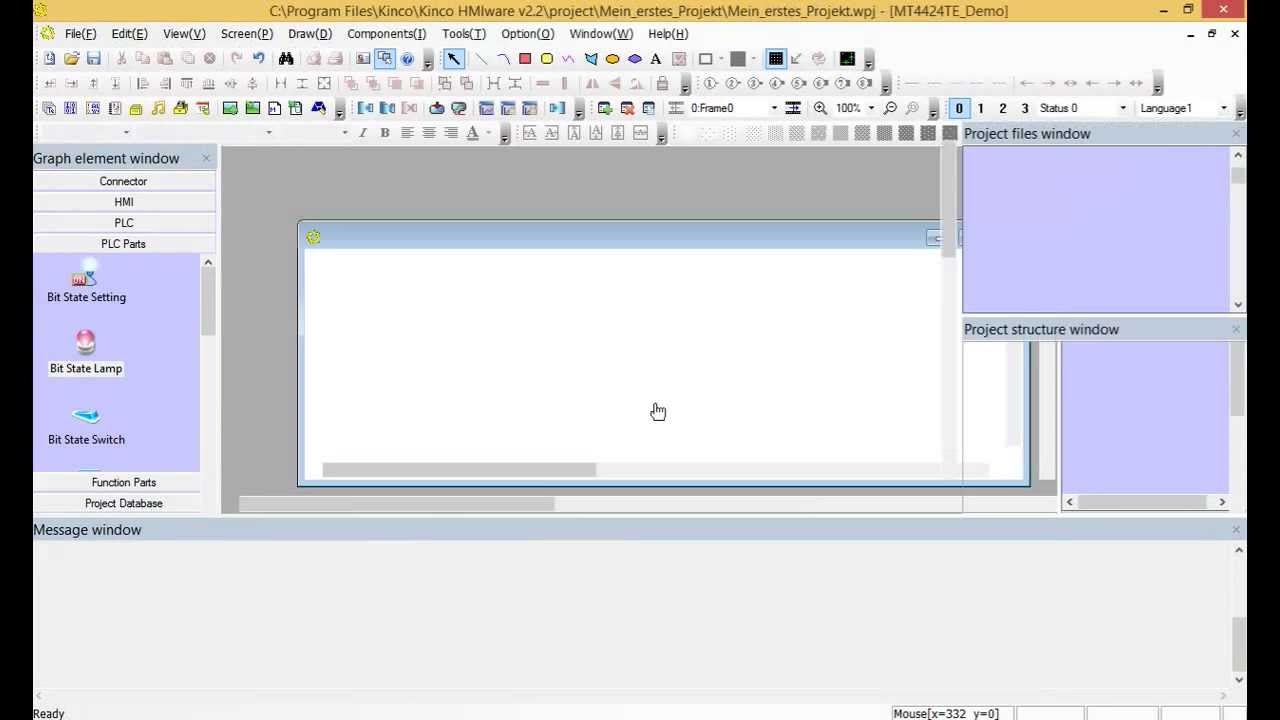This screenshot has height=720, width=1280.
Task: Close the Project structure window panel
Action: click(x=1236, y=329)
